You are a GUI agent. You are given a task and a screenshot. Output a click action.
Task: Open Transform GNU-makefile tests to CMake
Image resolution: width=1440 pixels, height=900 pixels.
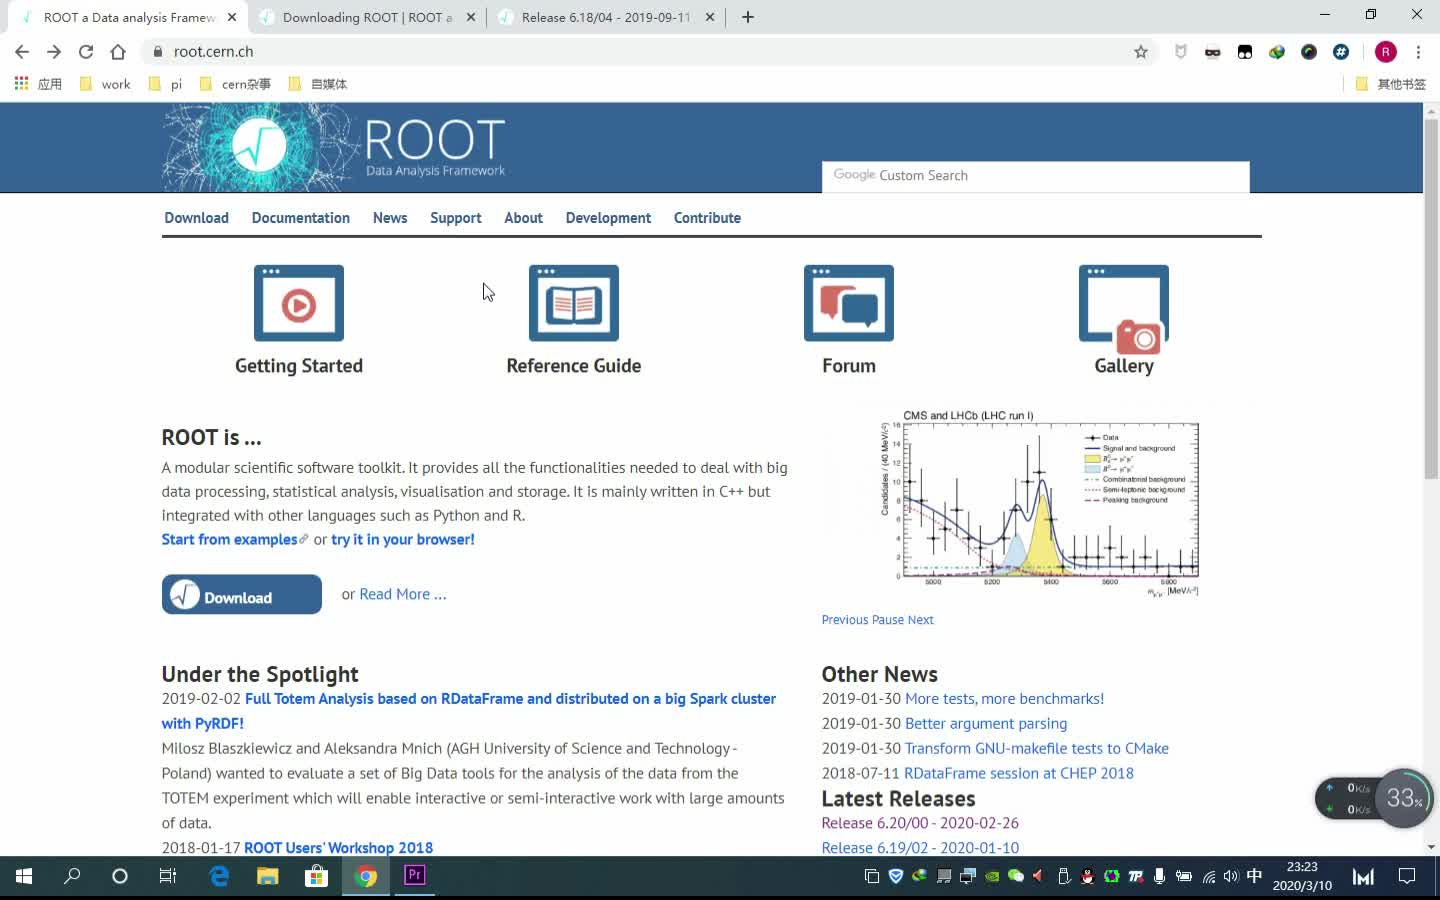[1037, 748]
